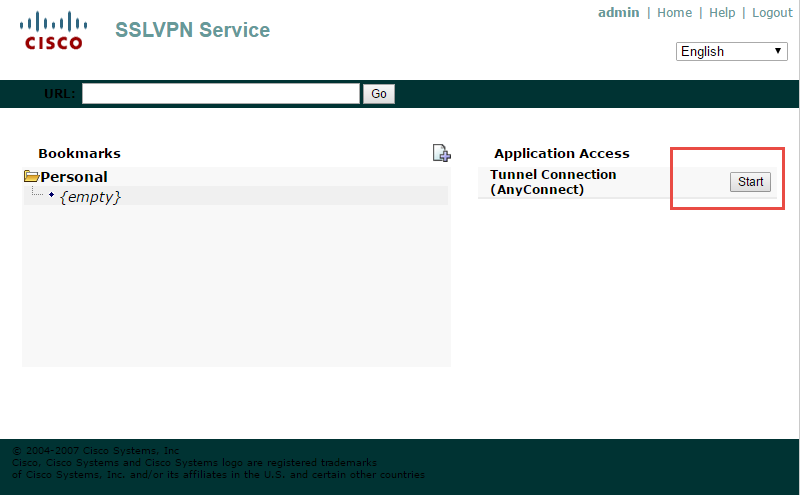The width and height of the screenshot is (800, 495).
Task: Log out using the Logout link
Action: coord(772,13)
